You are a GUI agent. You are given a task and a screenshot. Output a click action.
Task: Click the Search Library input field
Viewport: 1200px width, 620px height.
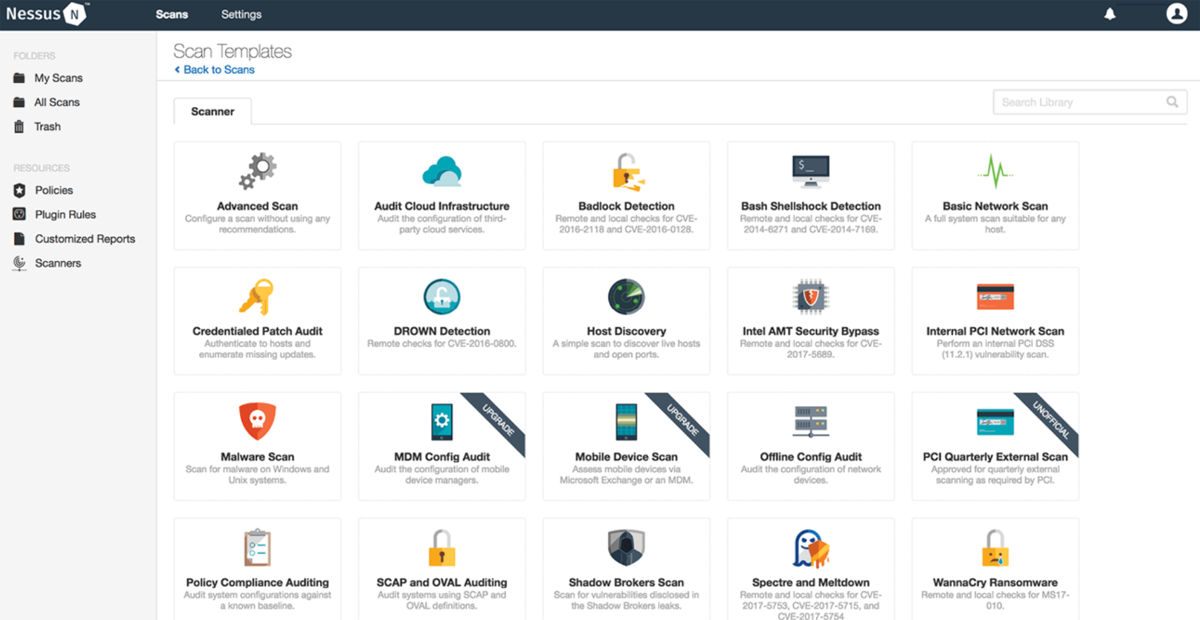point(1089,102)
